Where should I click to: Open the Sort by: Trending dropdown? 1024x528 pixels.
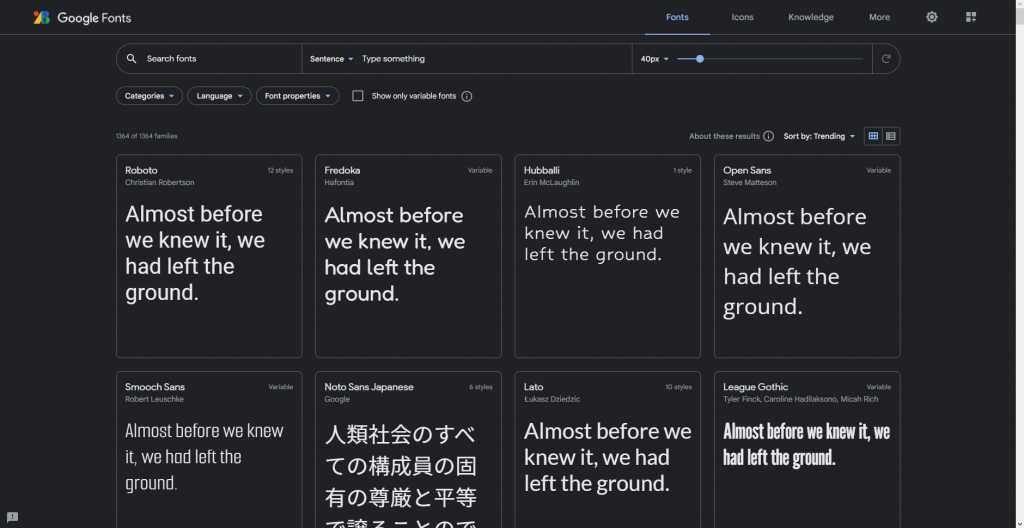click(819, 137)
